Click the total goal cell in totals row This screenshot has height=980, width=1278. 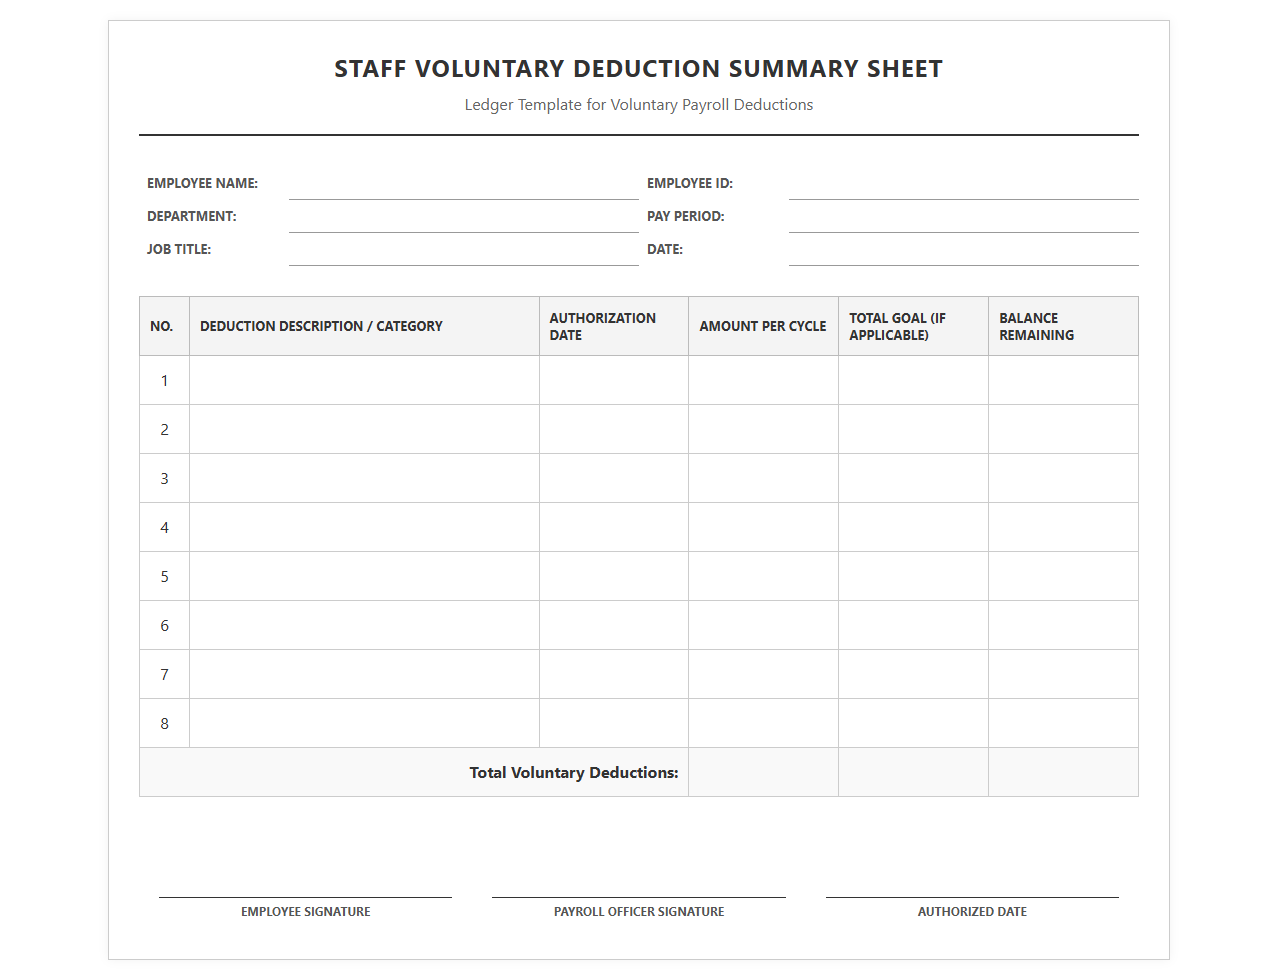[x=913, y=772]
